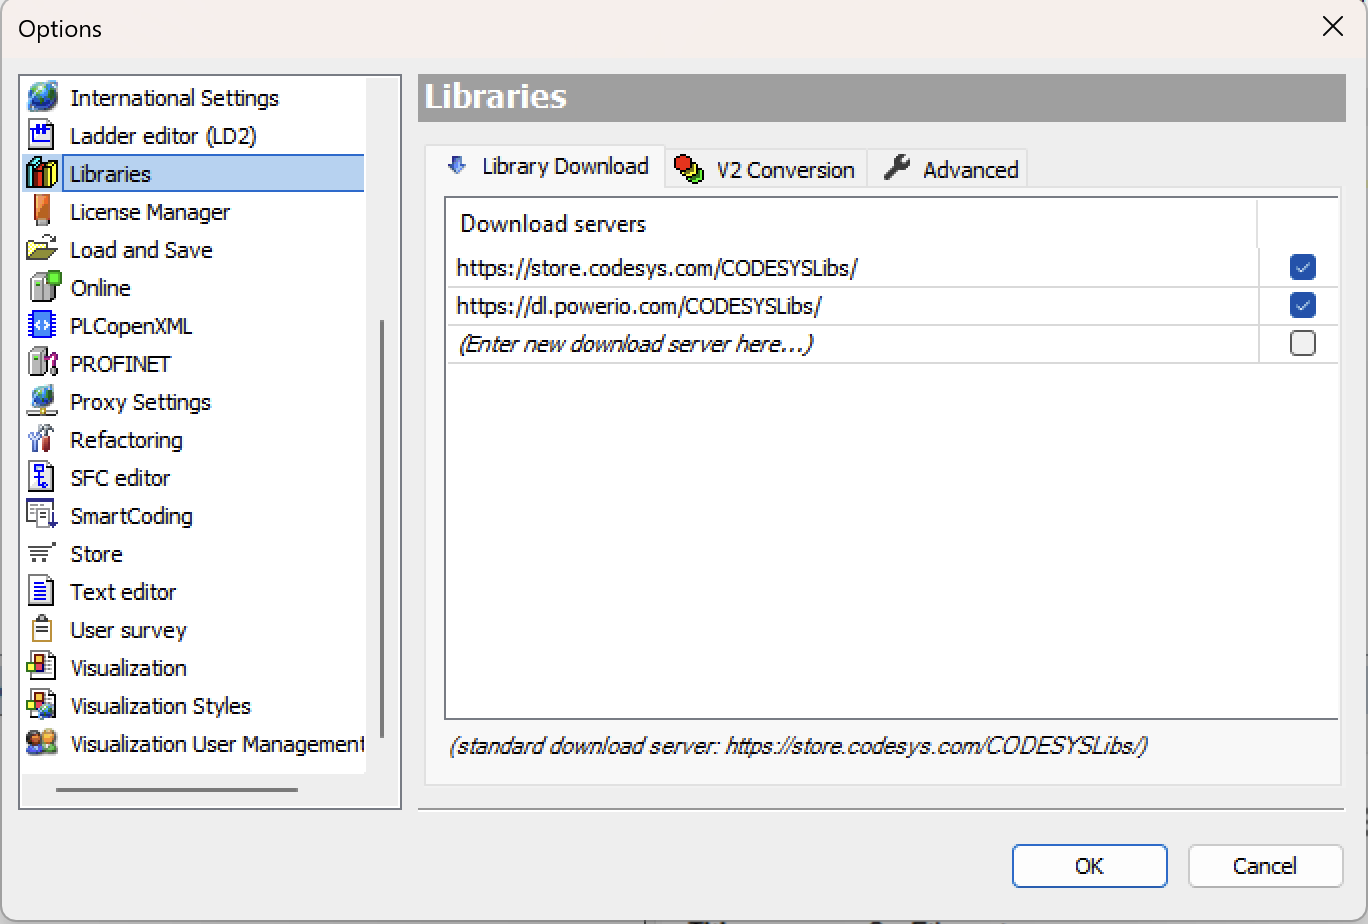
Task: Select the SFC editor icon
Action: click(42, 478)
